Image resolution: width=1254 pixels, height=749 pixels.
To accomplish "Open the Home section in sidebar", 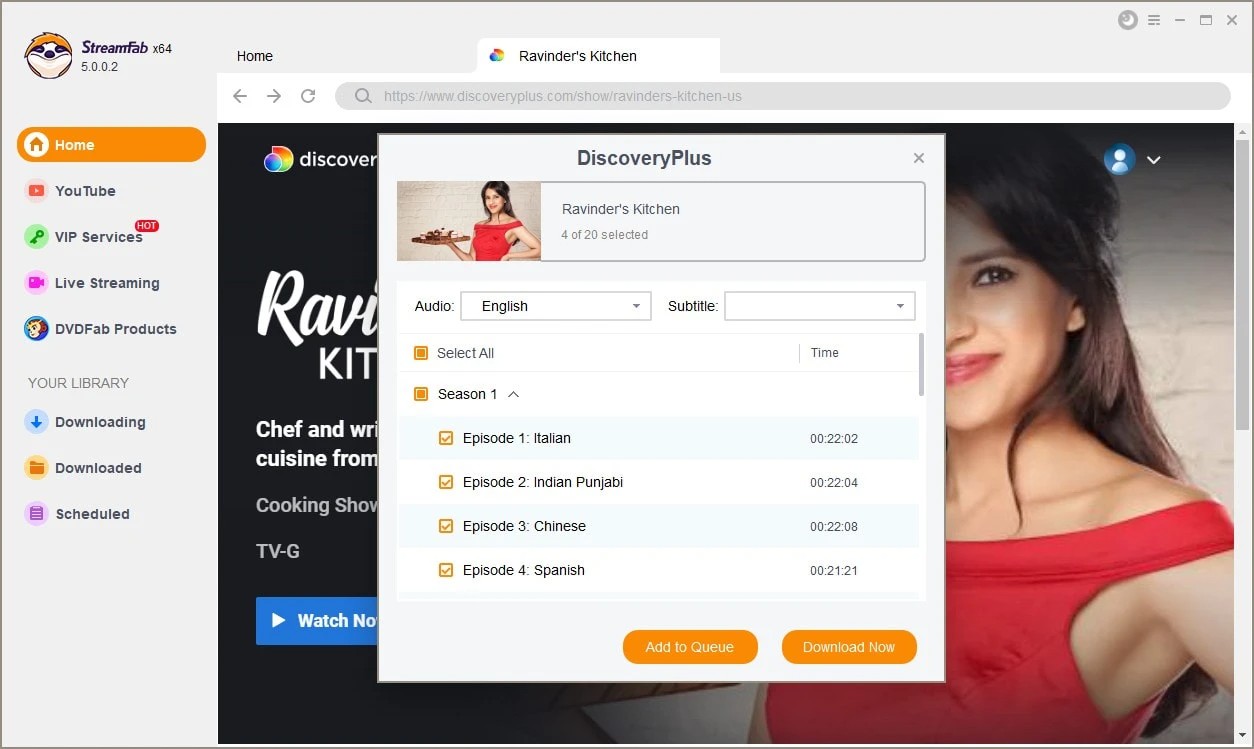I will click(x=74, y=144).
